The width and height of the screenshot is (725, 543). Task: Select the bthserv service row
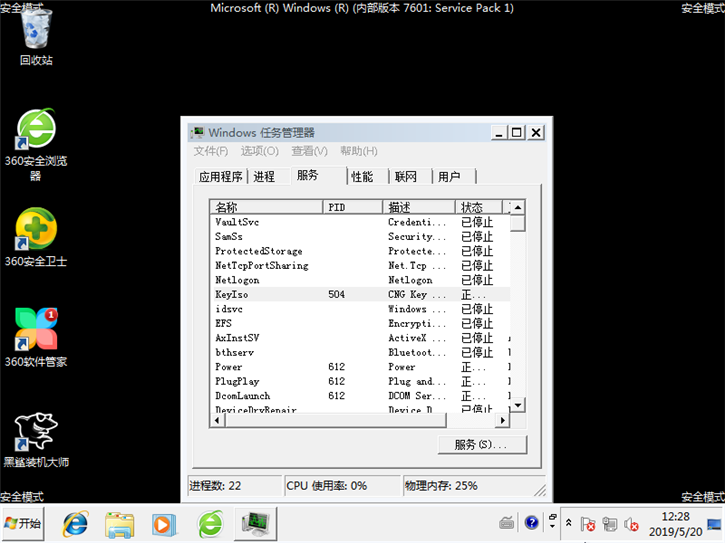click(x=360, y=352)
